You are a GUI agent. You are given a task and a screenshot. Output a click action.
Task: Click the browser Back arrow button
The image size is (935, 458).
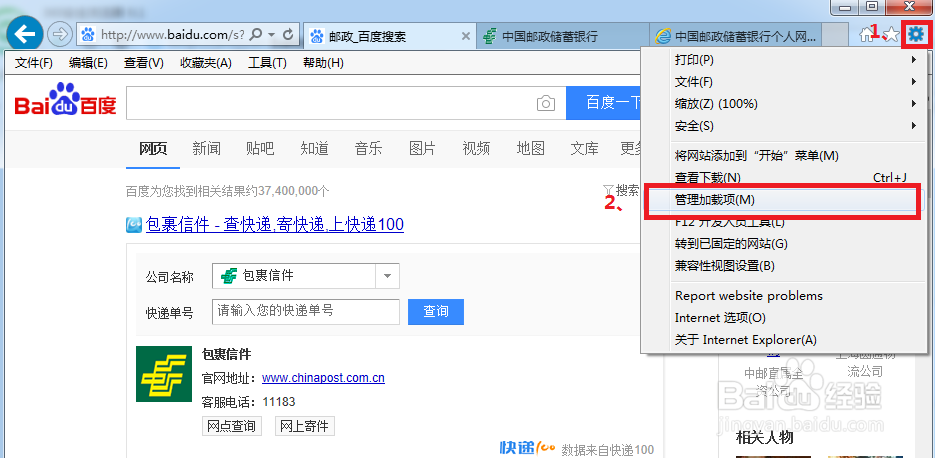(x=24, y=35)
